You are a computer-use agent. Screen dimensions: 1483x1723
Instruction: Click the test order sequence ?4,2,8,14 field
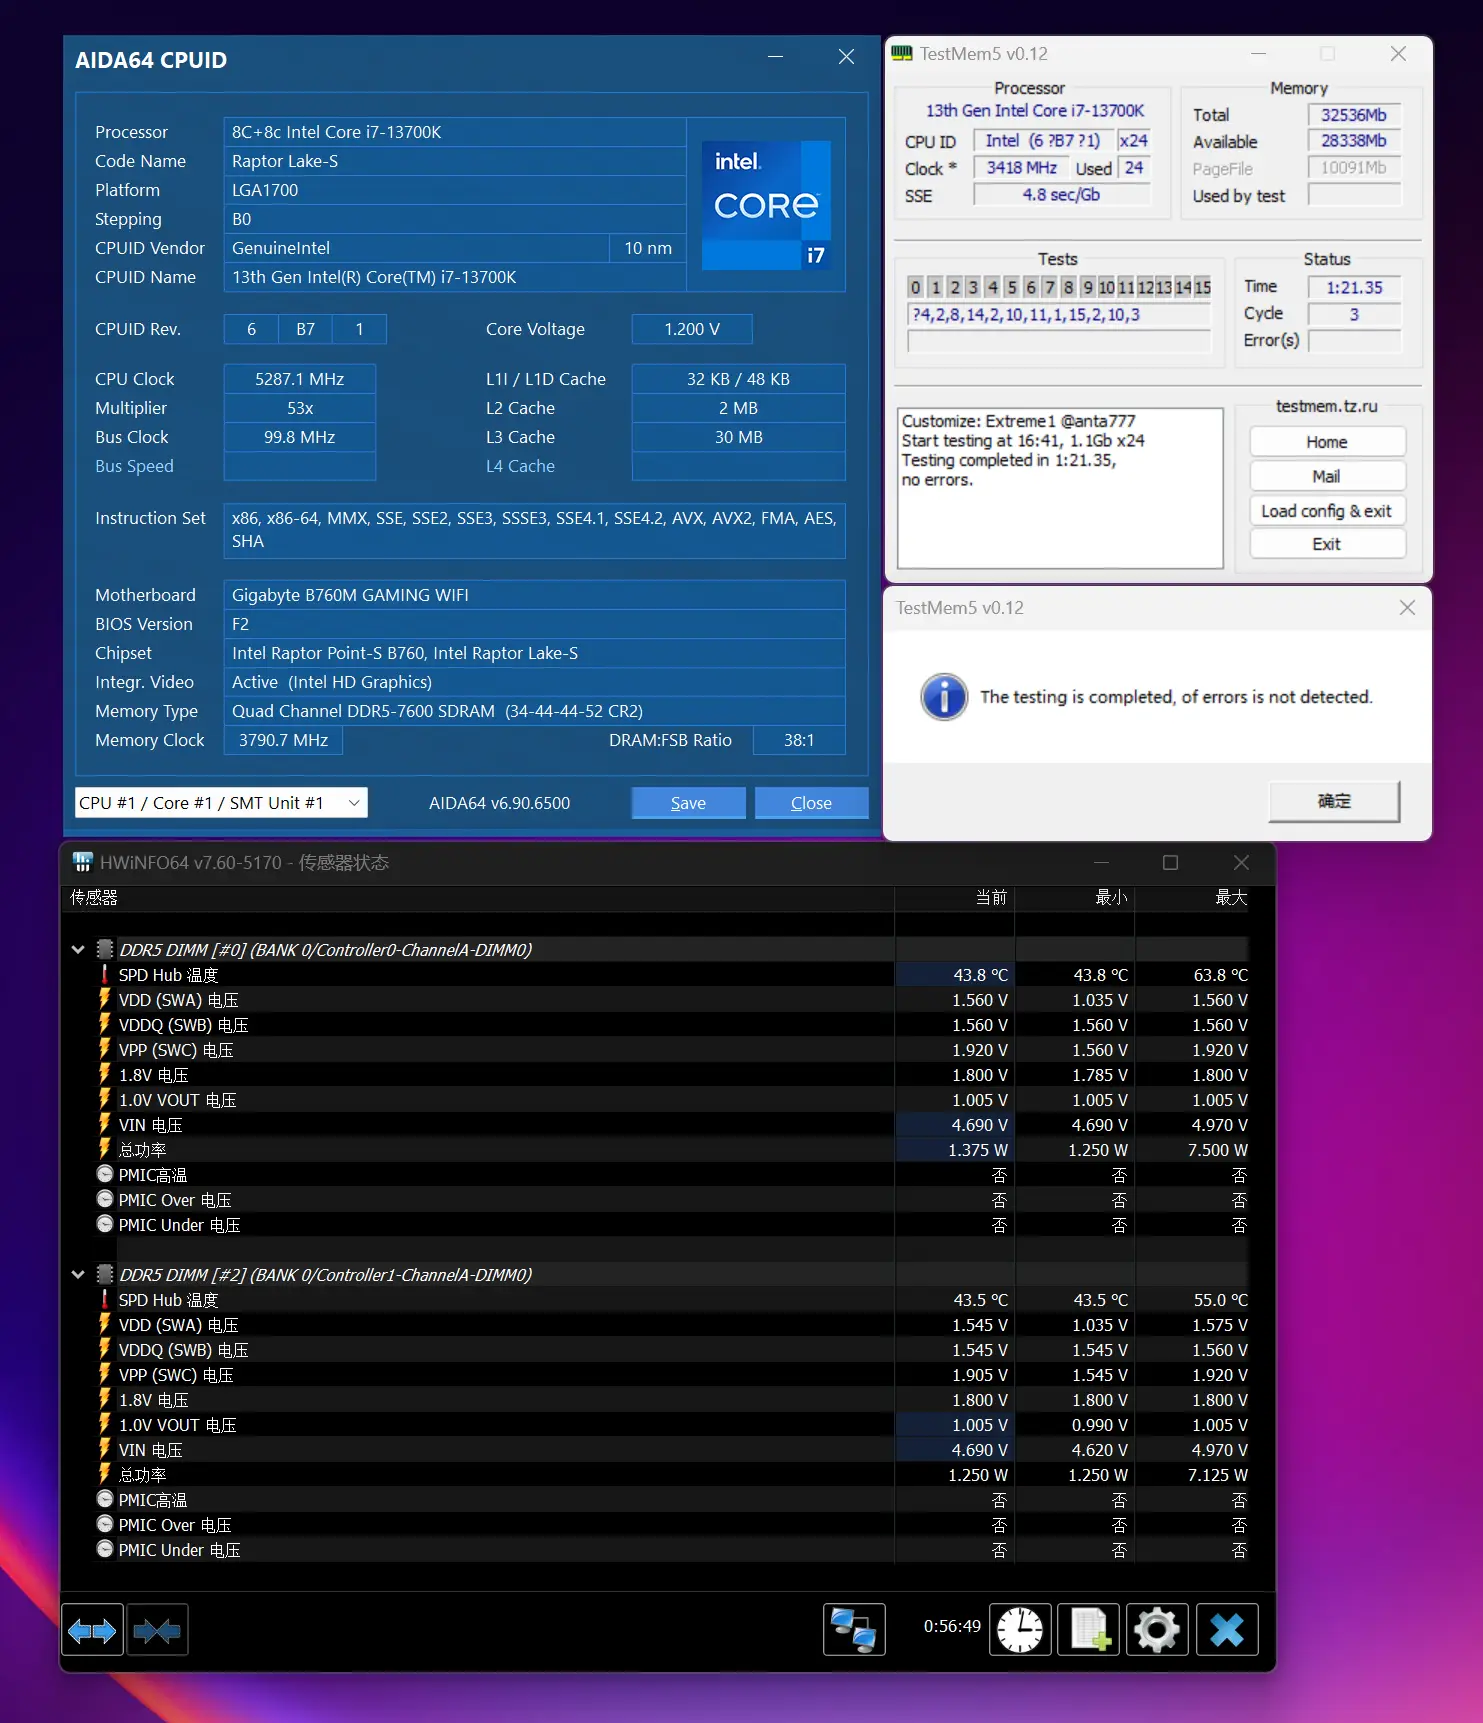tap(1060, 314)
